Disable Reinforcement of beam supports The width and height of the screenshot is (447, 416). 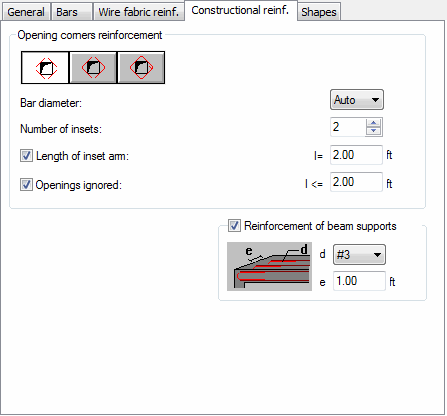click(x=234, y=226)
